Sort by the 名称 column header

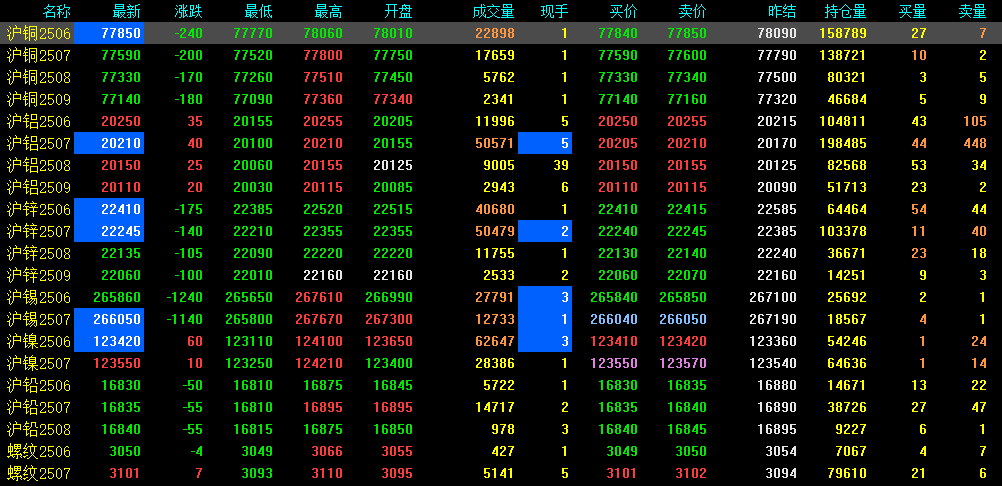click(56, 11)
